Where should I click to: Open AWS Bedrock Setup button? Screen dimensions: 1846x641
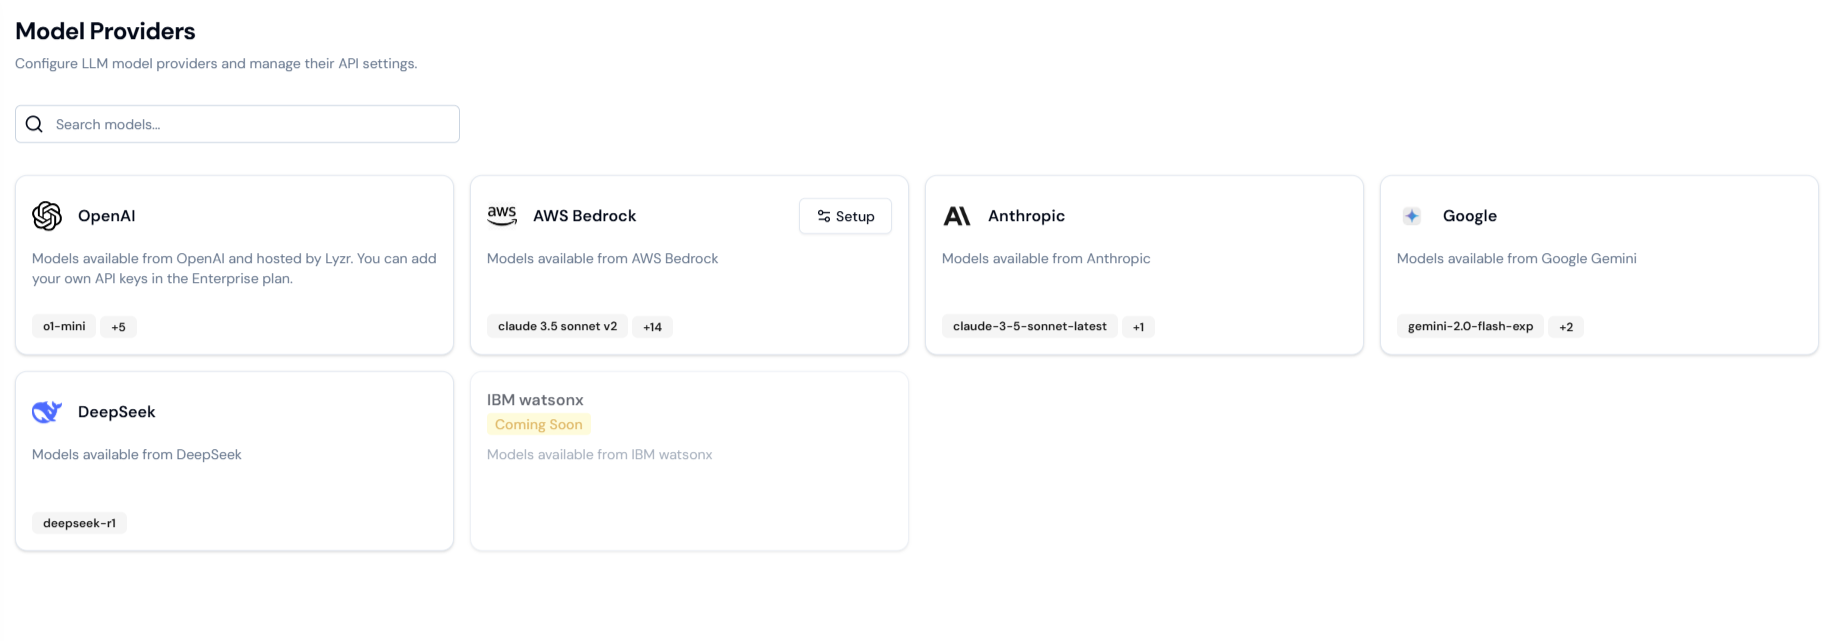click(x=845, y=216)
